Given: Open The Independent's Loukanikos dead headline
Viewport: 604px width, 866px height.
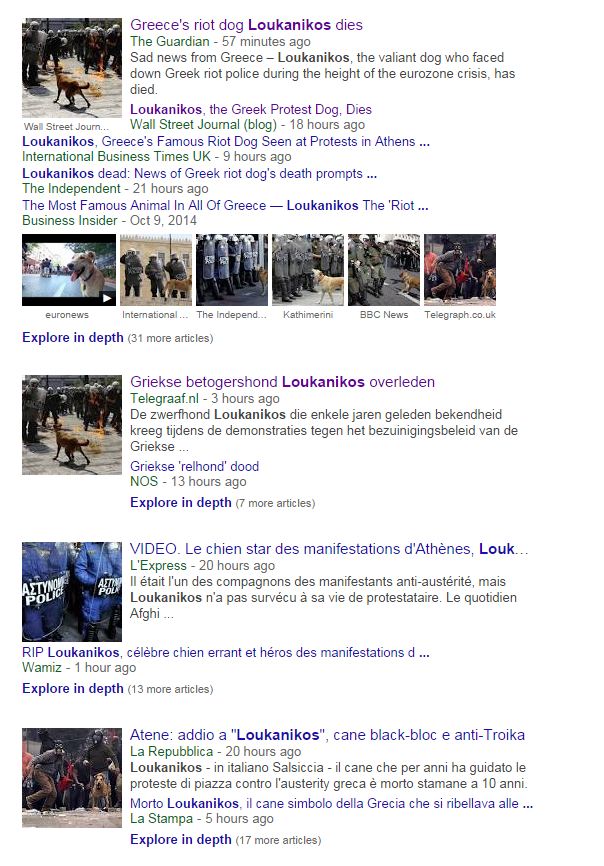Looking at the screenshot, I should click(199, 173).
